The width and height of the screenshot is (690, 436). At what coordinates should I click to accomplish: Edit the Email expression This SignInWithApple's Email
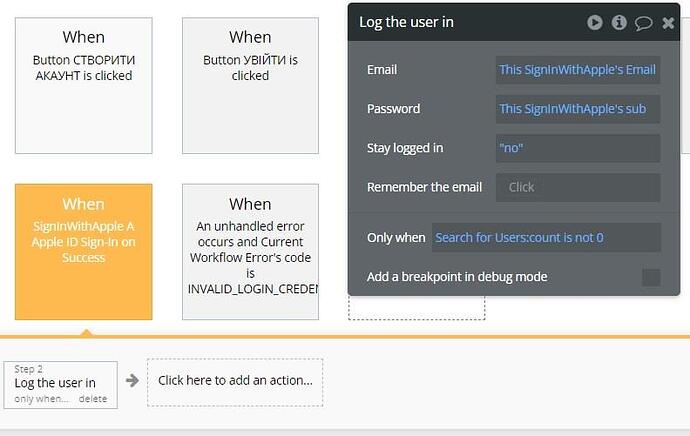(578, 70)
